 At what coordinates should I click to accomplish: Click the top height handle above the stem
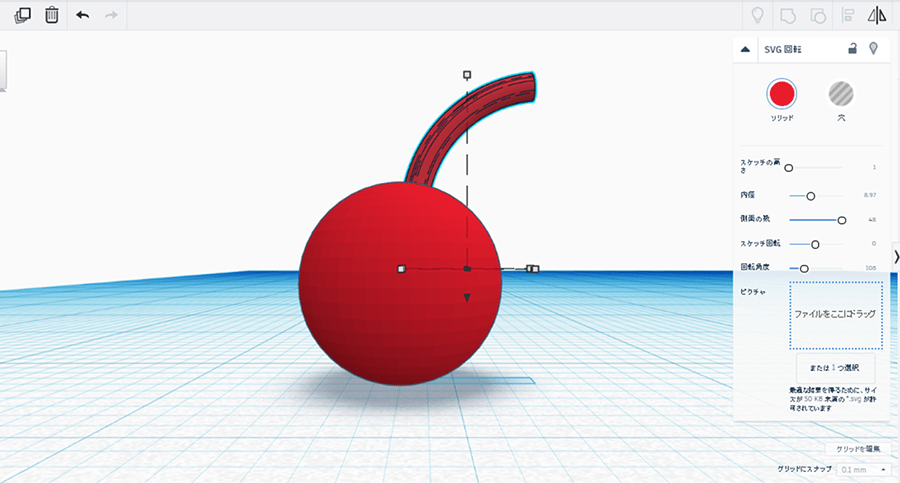pyautogui.click(x=467, y=75)
